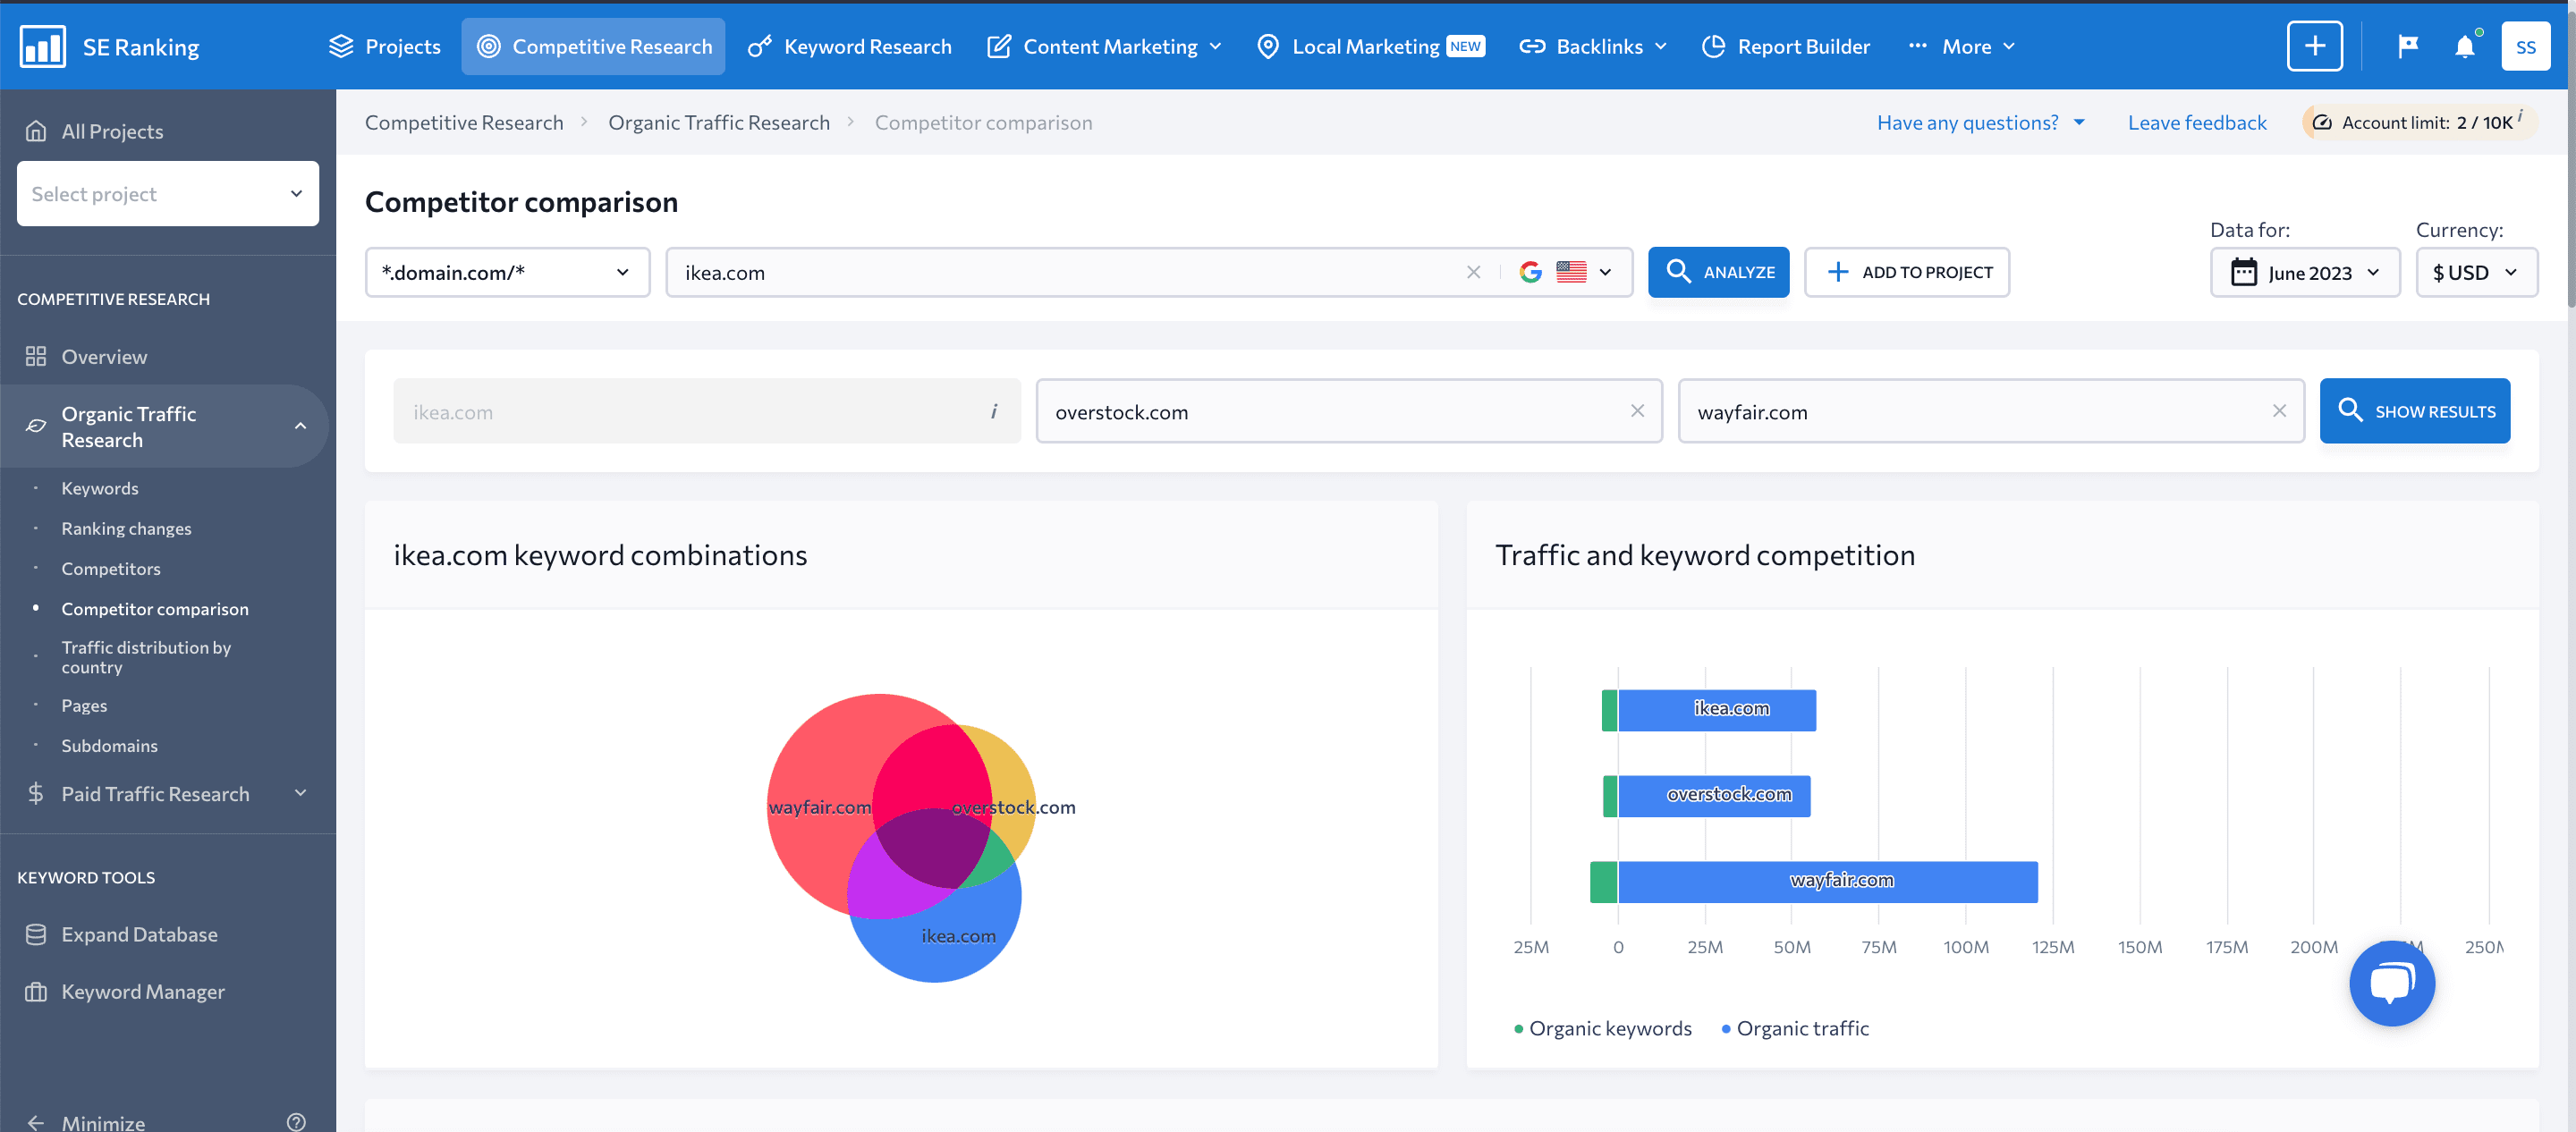Click SHOW RESULTS button
The height and width of the screenshot is (1132, 2576).
[x=2414, y=411]
